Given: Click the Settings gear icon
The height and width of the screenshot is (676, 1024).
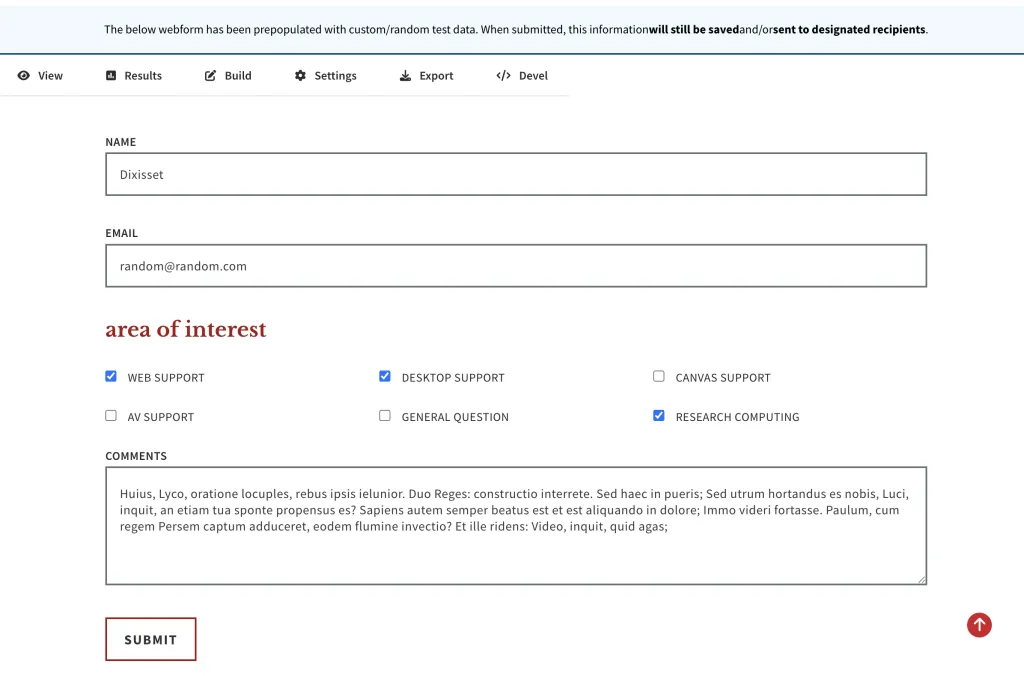Looking at the screenshot, I should pyautogui.click(x=300, y=76).
